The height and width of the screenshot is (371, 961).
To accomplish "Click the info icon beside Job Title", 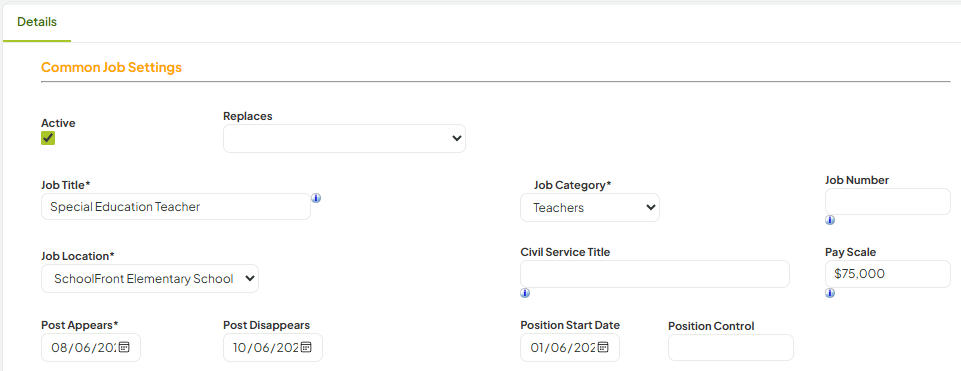I will 316,198.
